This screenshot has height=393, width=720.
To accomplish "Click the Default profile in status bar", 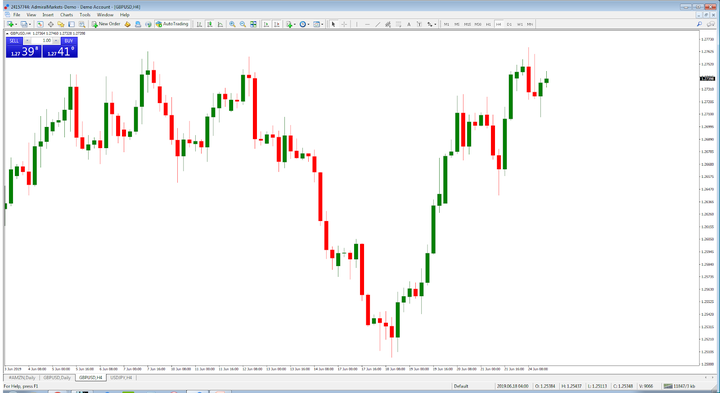I will [461, 387].
